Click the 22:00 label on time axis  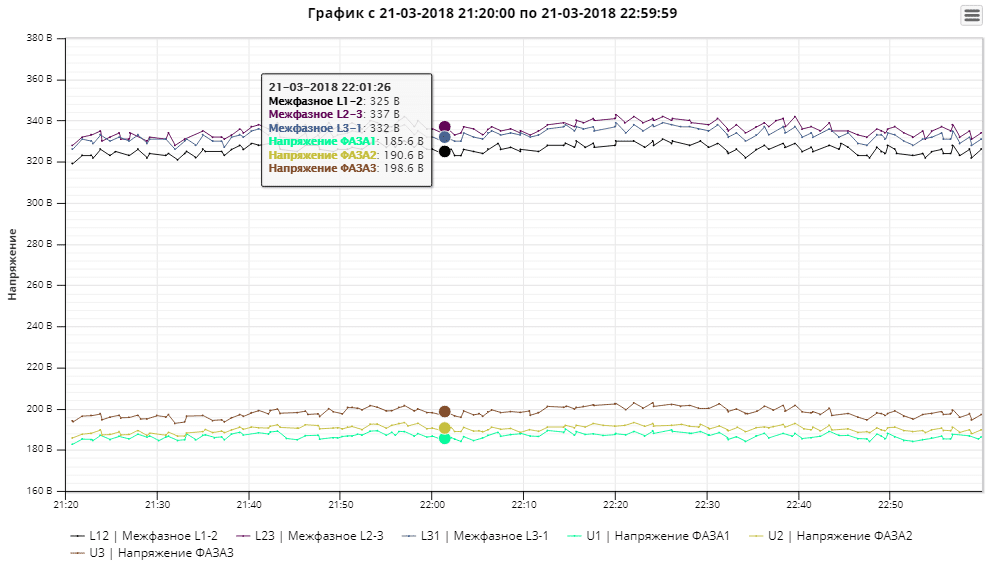click(432, 504)
